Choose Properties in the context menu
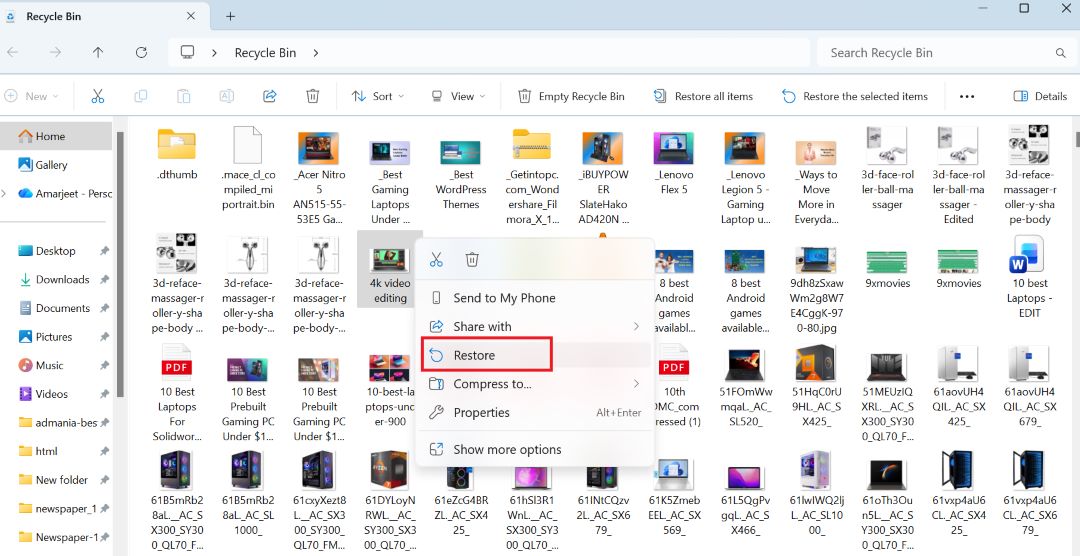 click(x=535, y=413)
